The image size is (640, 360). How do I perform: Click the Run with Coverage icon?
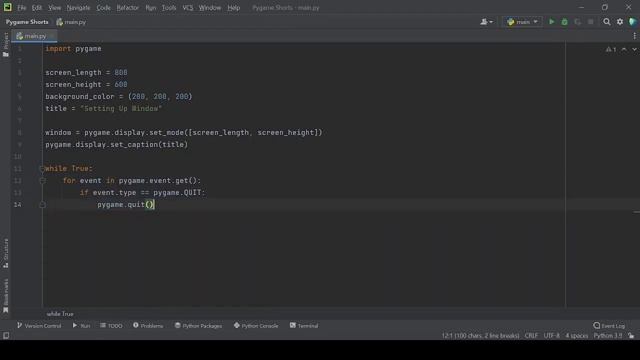click(x=578, y=22)
